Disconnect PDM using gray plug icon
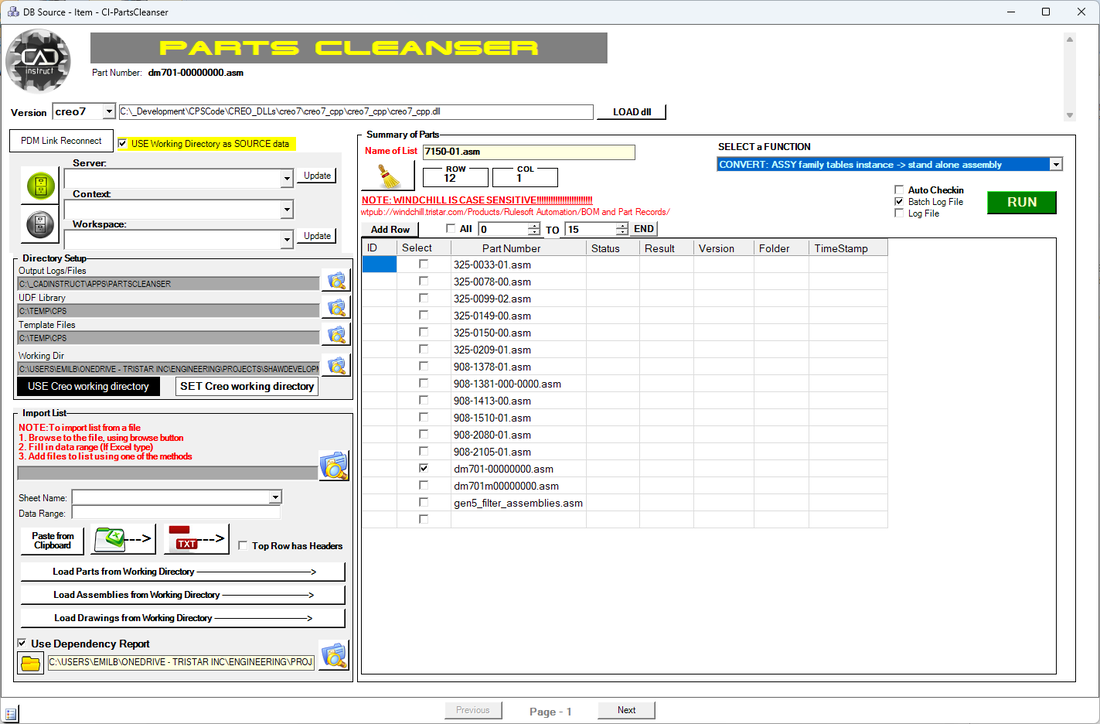 click(38, 224)
